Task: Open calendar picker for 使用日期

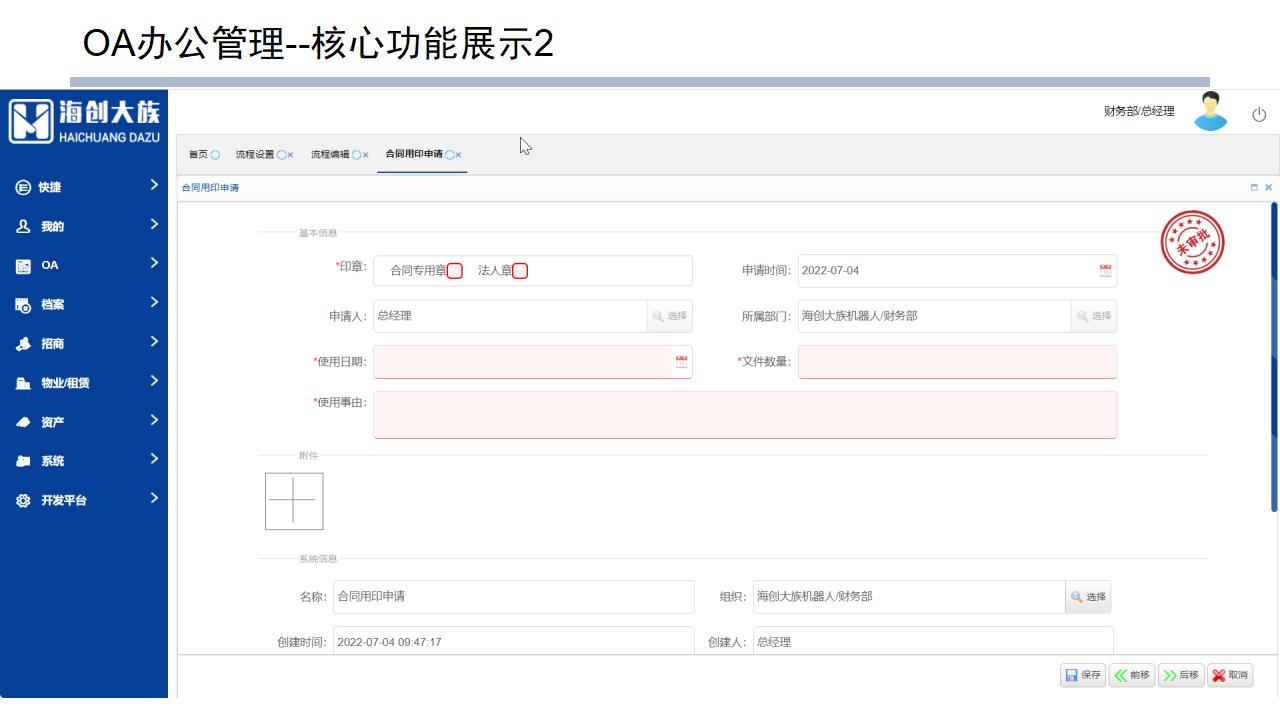Action: tap(682, 362)
